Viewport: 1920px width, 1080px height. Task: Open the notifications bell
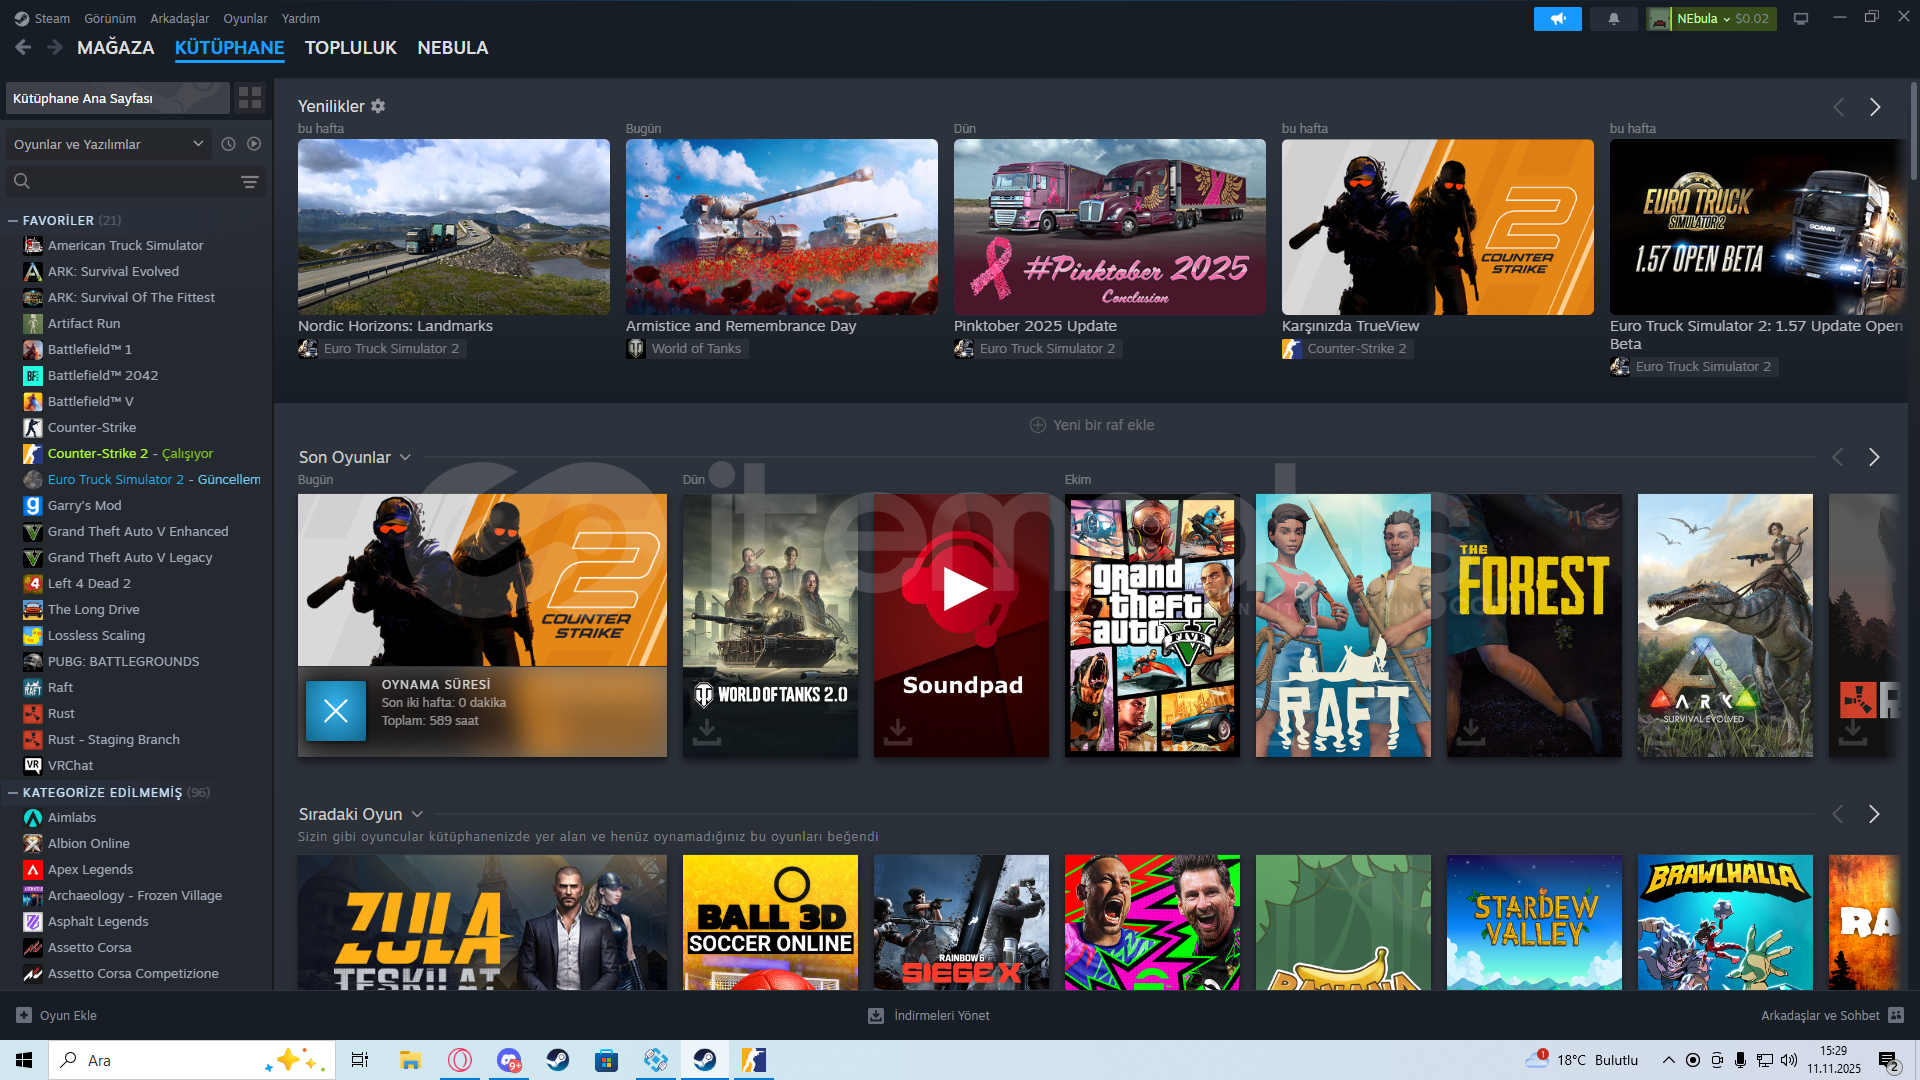1613,19
